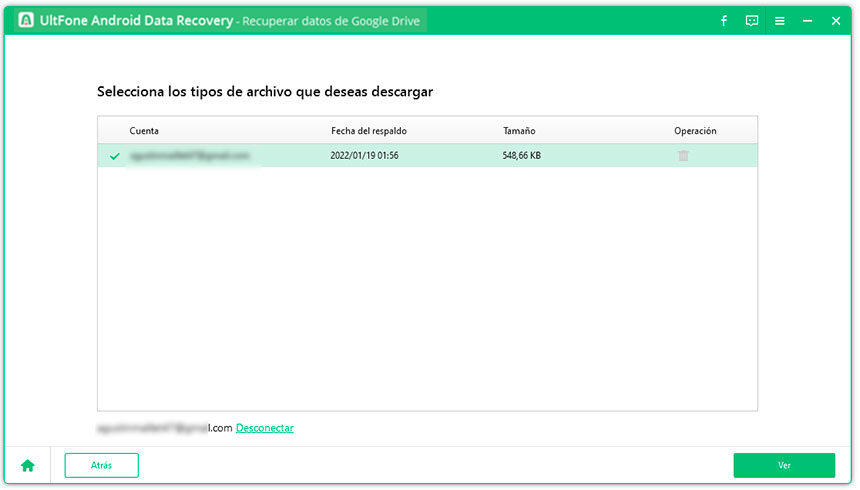Delete the backup with trash icon
860x490 pixels.
(683, 156)
